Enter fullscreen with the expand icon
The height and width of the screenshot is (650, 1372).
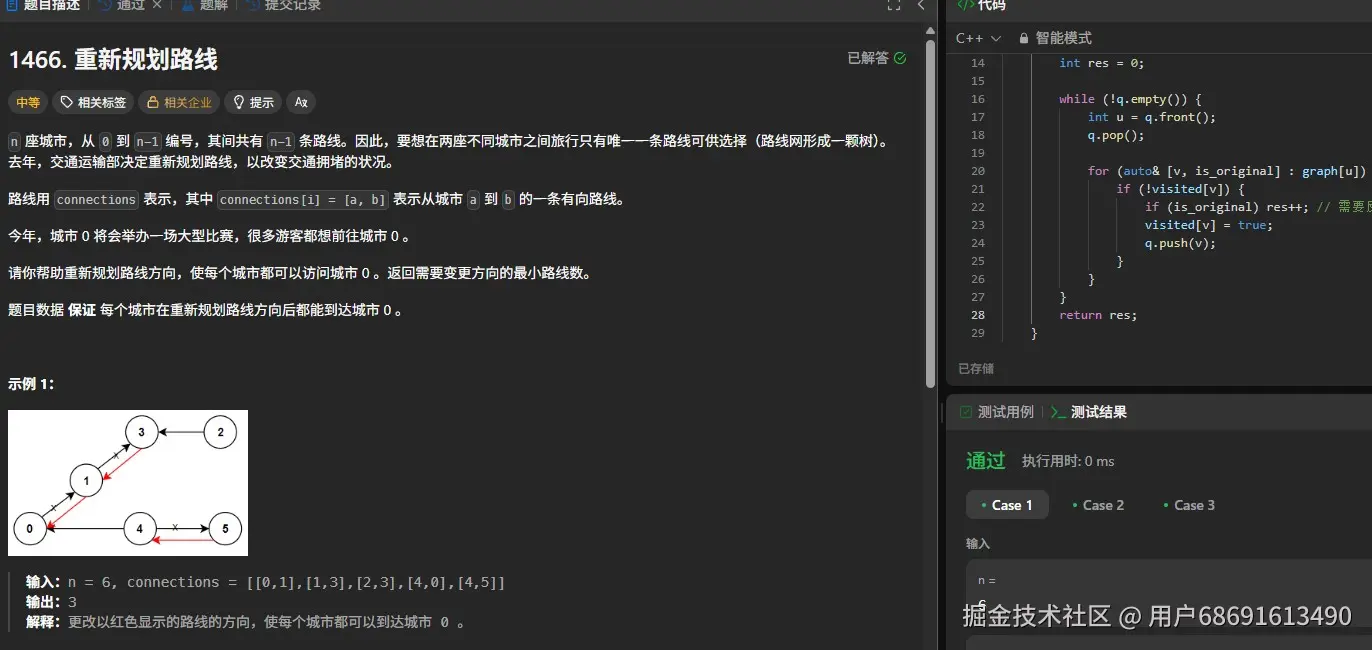893,6
